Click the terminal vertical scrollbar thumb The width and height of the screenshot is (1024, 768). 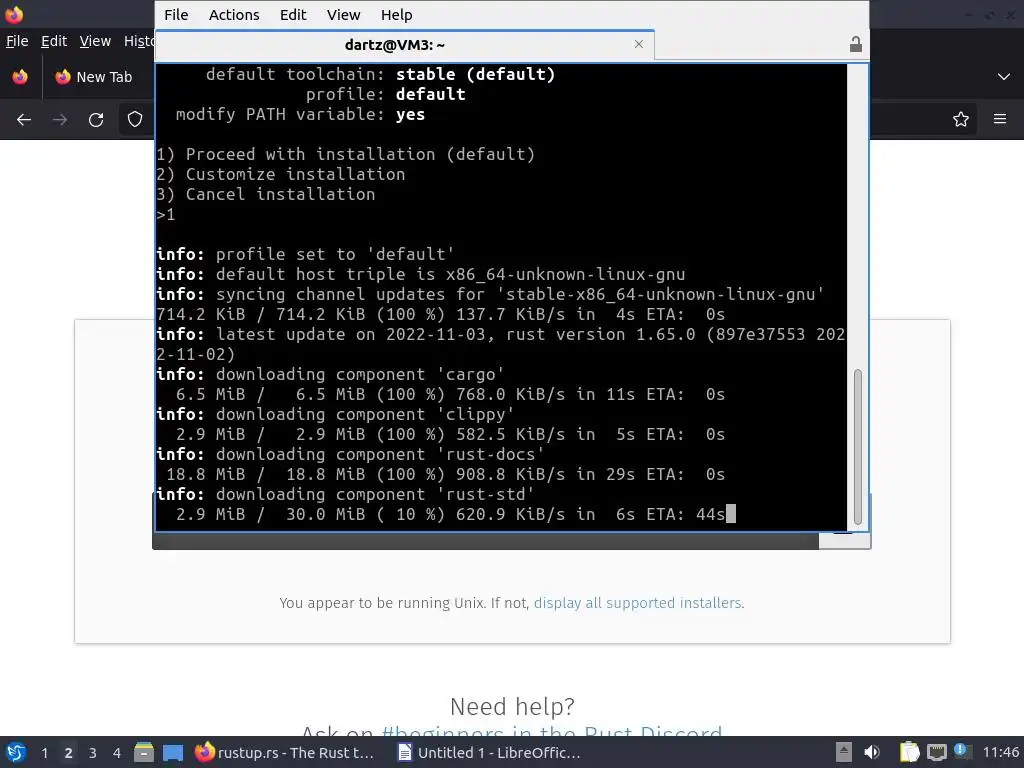click(857, 447)
